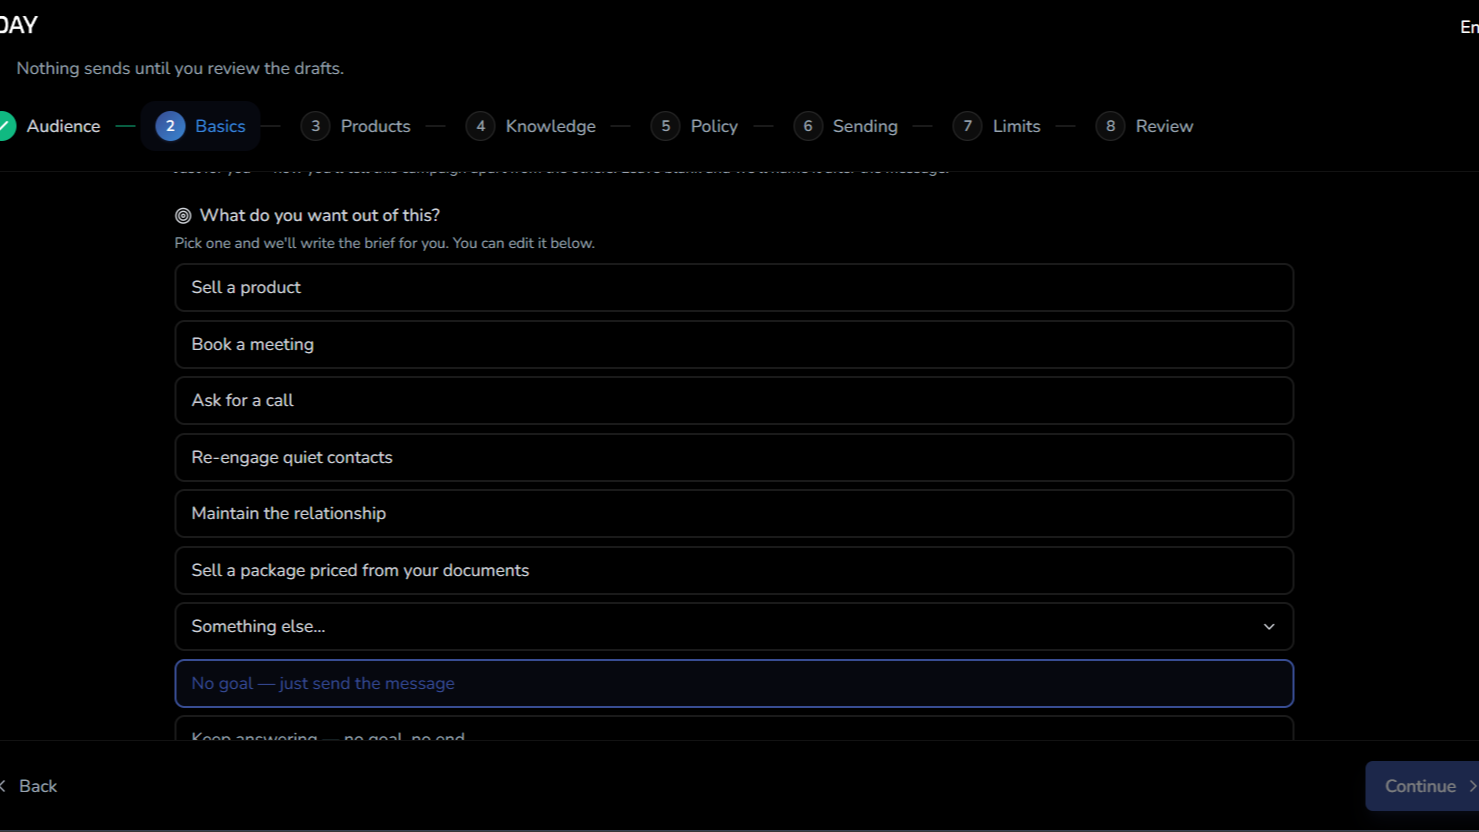Select the "Ask for a call" option
The image size is (1479, 832).
tap(734, 401)
